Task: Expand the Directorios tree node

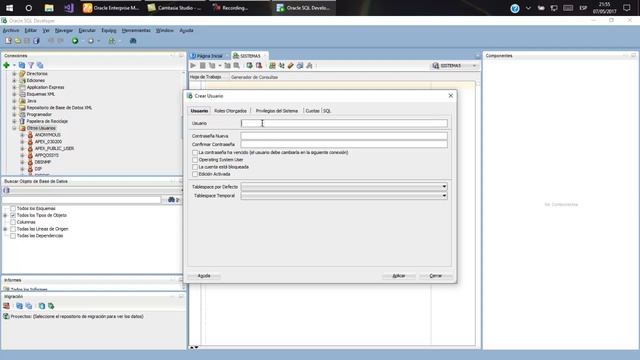Action: coord(14,74)
